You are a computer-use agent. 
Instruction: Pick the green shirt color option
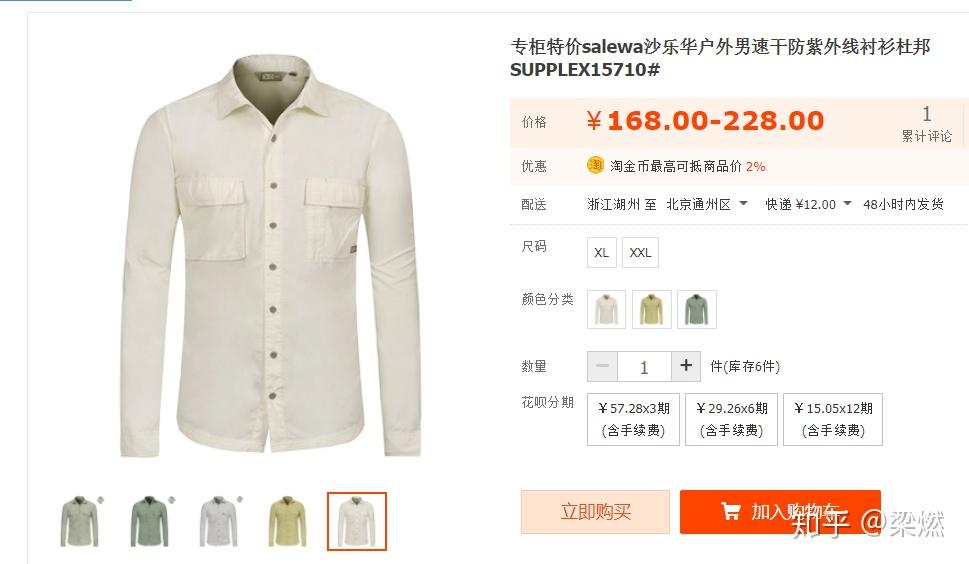point(697,309)
